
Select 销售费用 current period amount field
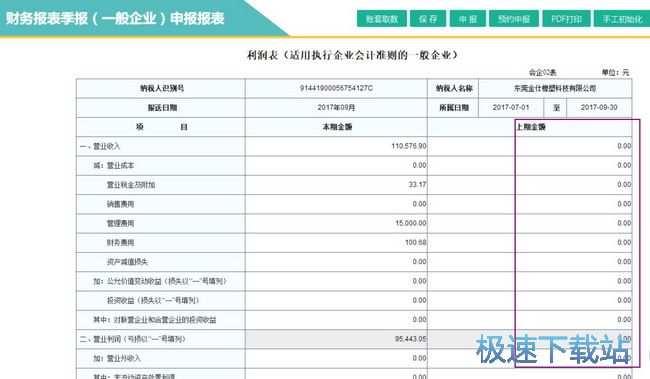coord(336,204)
